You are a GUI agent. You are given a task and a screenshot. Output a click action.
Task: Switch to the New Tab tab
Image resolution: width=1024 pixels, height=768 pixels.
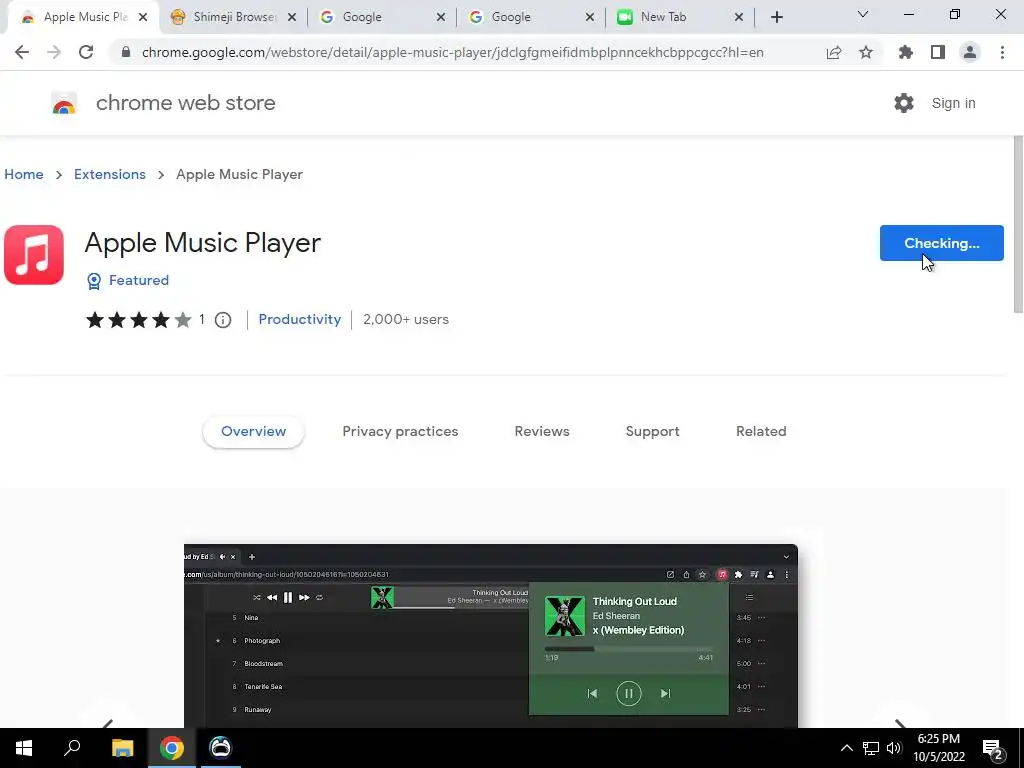pos(679,17)
